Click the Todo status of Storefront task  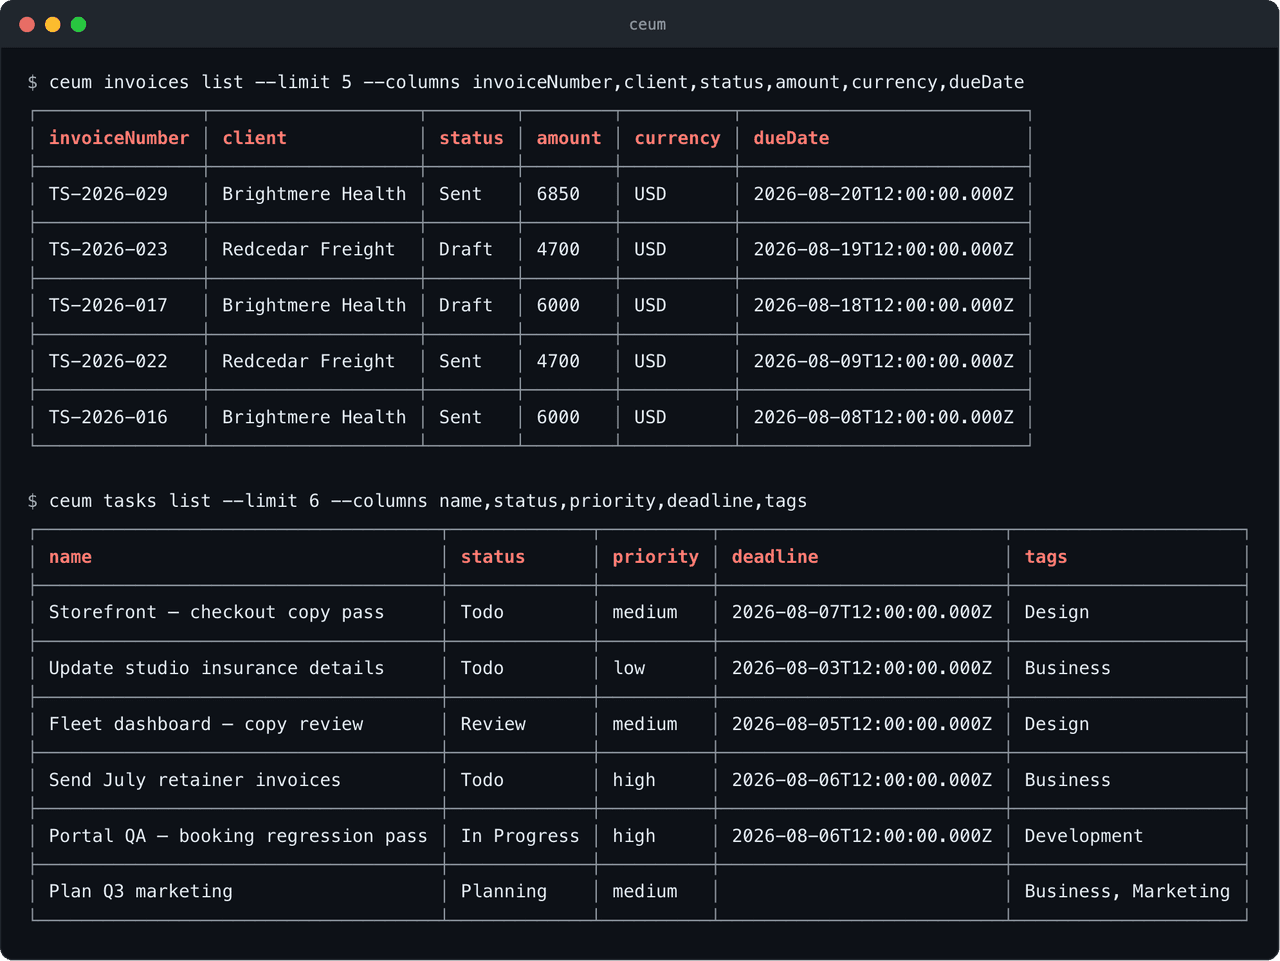pos(482,612)
